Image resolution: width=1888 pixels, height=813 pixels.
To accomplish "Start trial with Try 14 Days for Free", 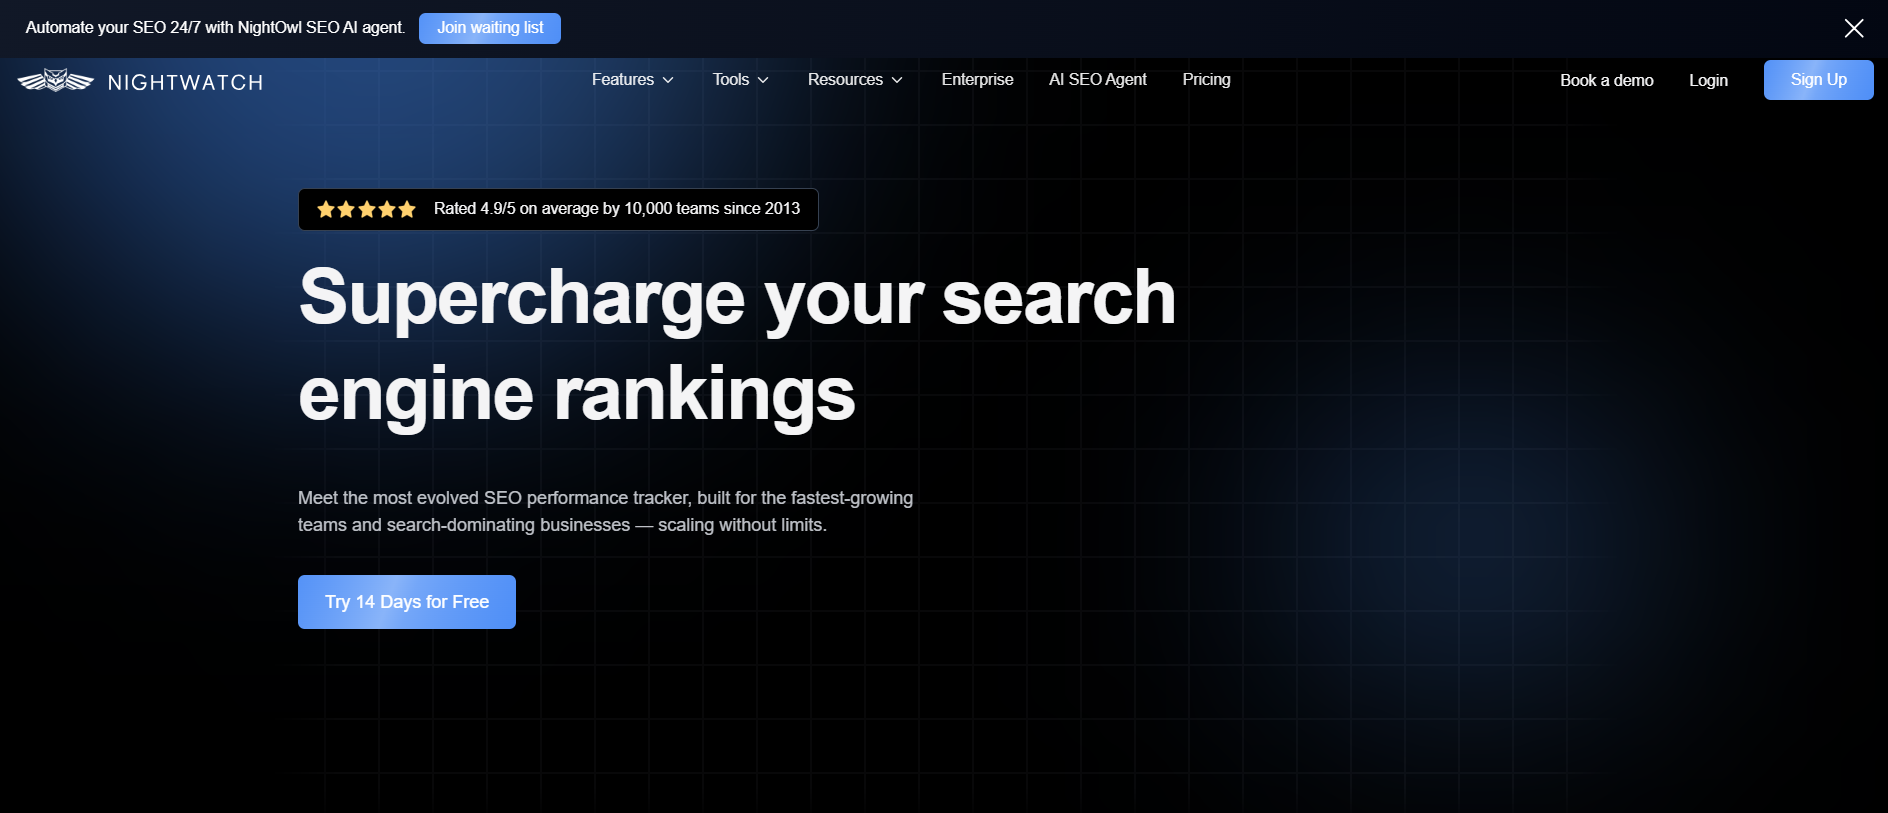I will click(x=407, y=602).
